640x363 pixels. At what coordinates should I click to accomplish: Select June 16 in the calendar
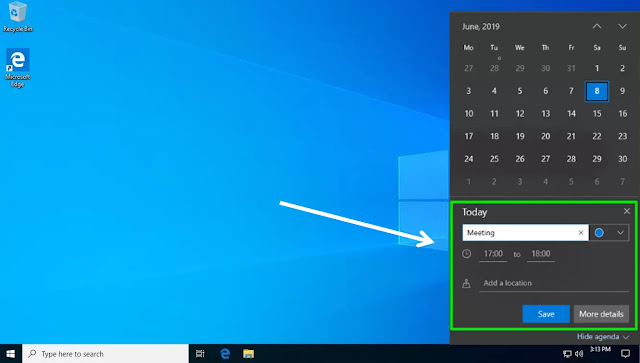coord(622,114)
